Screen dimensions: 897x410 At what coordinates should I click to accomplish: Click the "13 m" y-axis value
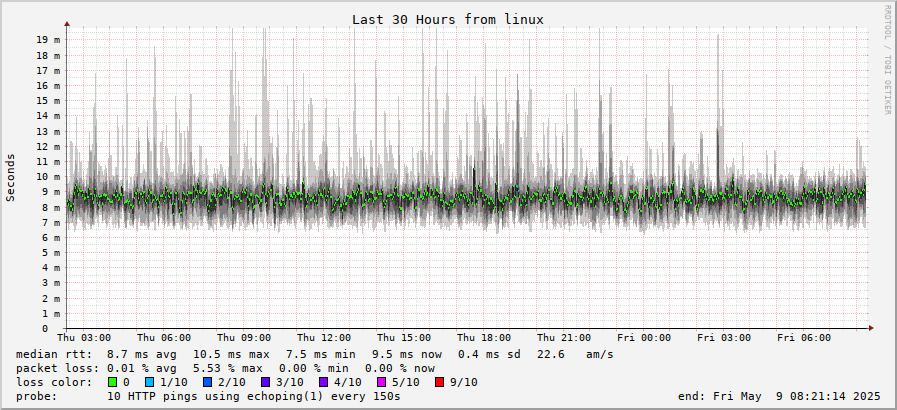click(x=48, y=132)
